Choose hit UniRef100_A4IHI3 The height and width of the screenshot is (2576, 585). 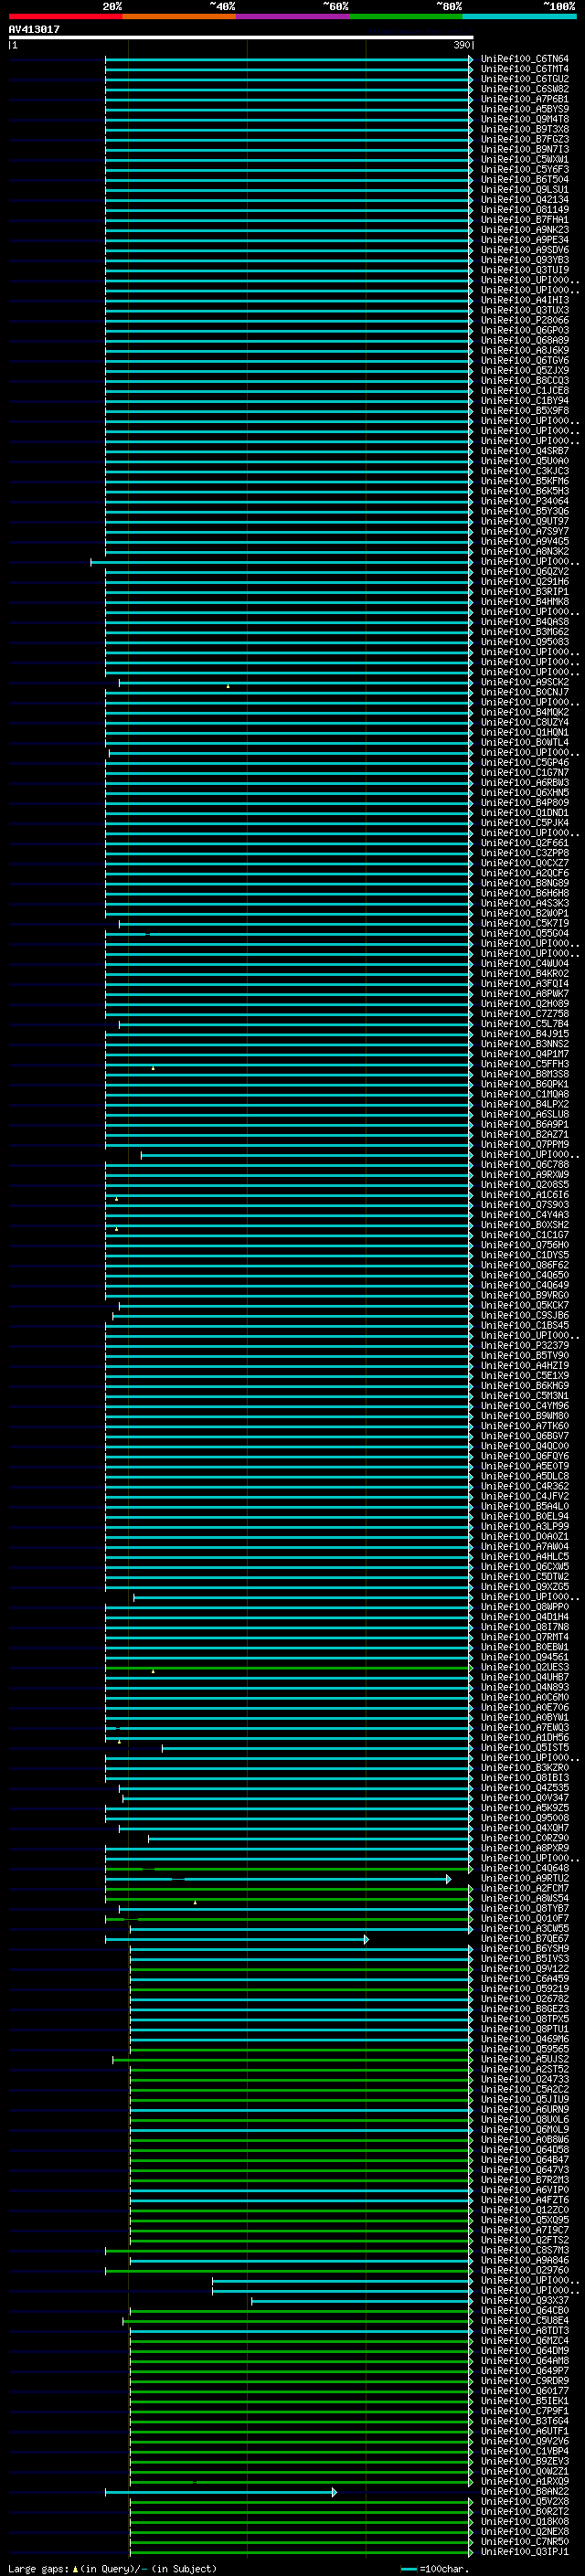click(525, 300)
